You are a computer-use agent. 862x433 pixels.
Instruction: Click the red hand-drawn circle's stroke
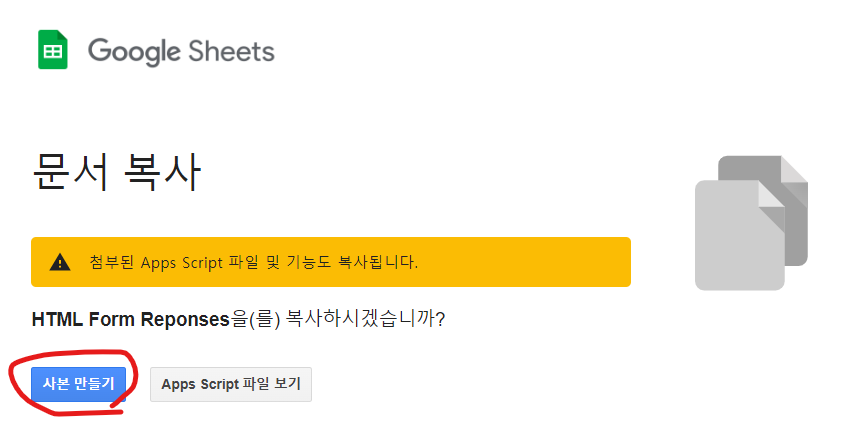coord(13,385)
